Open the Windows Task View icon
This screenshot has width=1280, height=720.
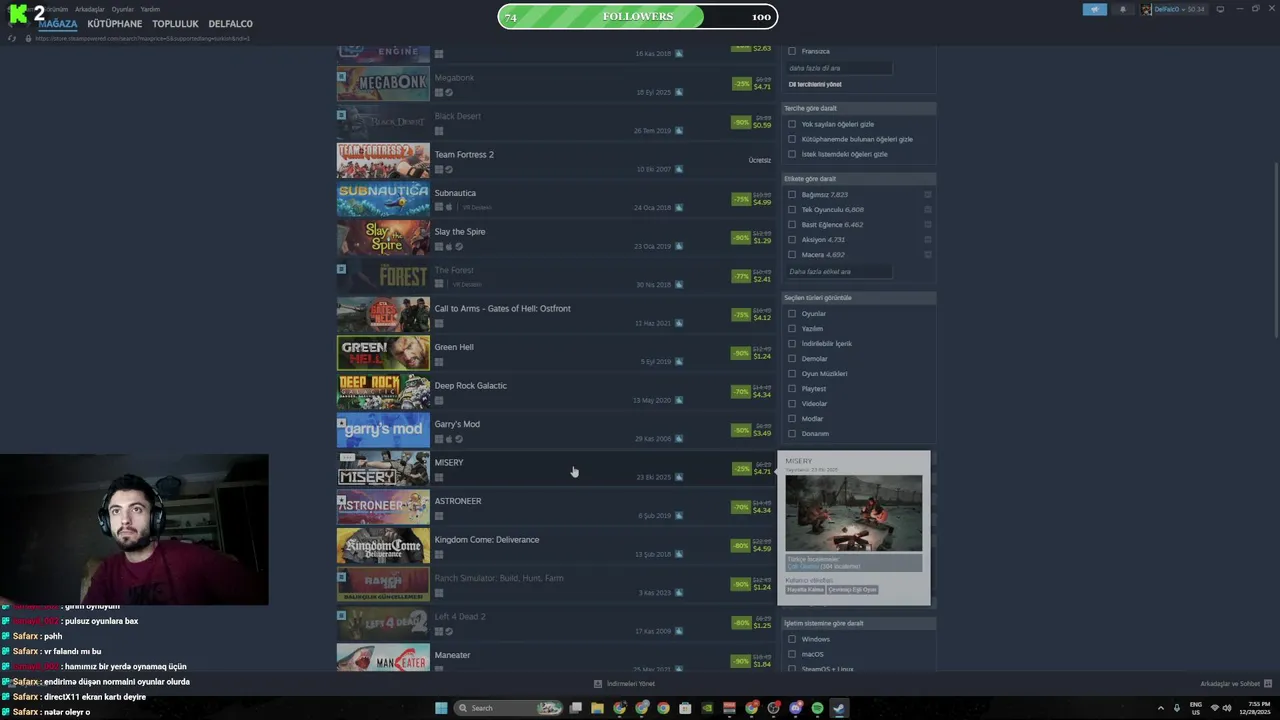pyautogui.click(x=575, y=708)
